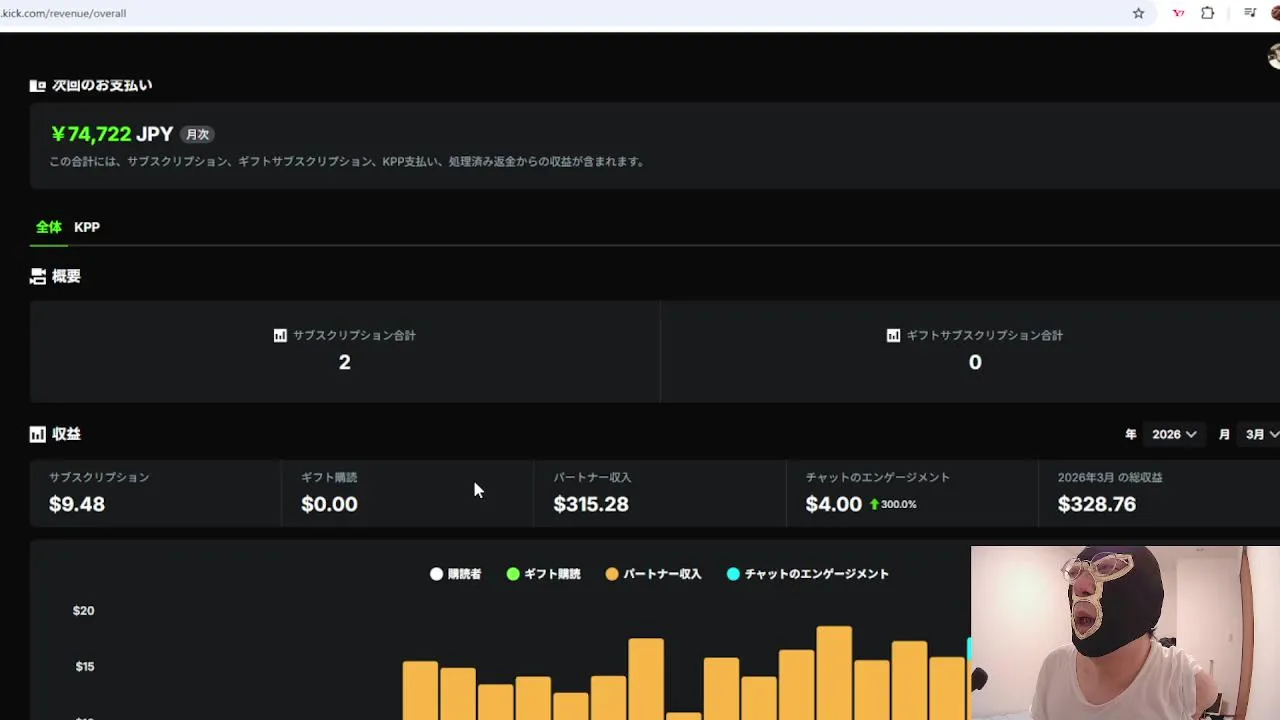Viewport: 1280px width, 720px height.
Task: Open the browser Extensions puzzle icon
Action: pyautogui.click(x=1208, y=13)
